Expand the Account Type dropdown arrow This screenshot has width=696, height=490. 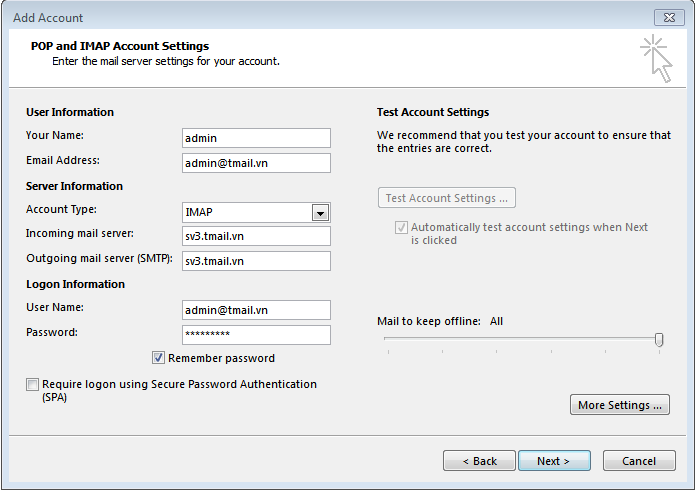(320, 212)
